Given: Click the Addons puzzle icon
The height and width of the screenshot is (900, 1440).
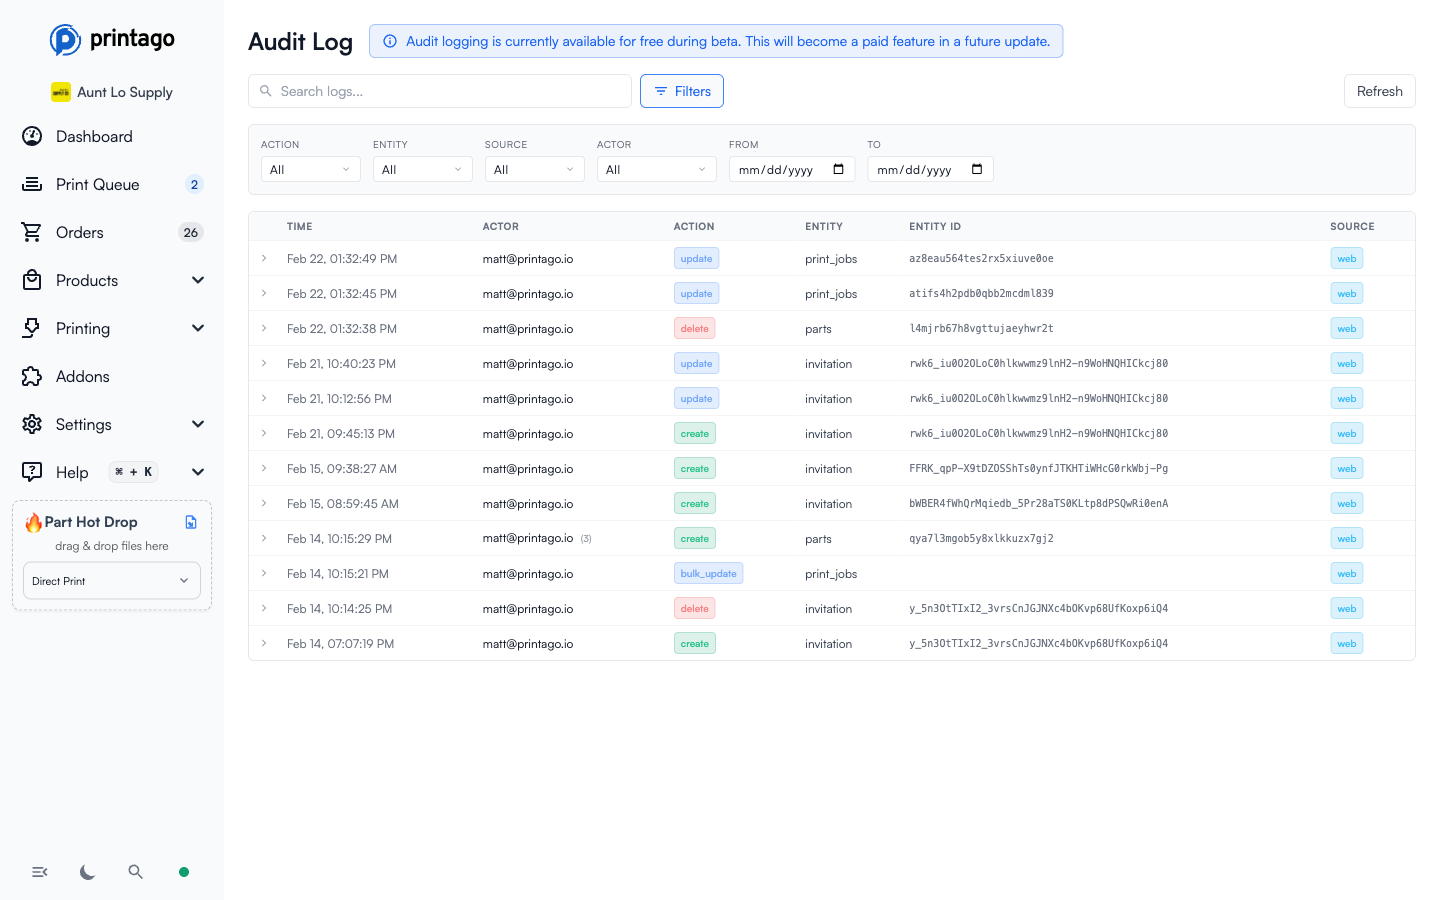Looking at the screenshot, I should coord(31,376).
